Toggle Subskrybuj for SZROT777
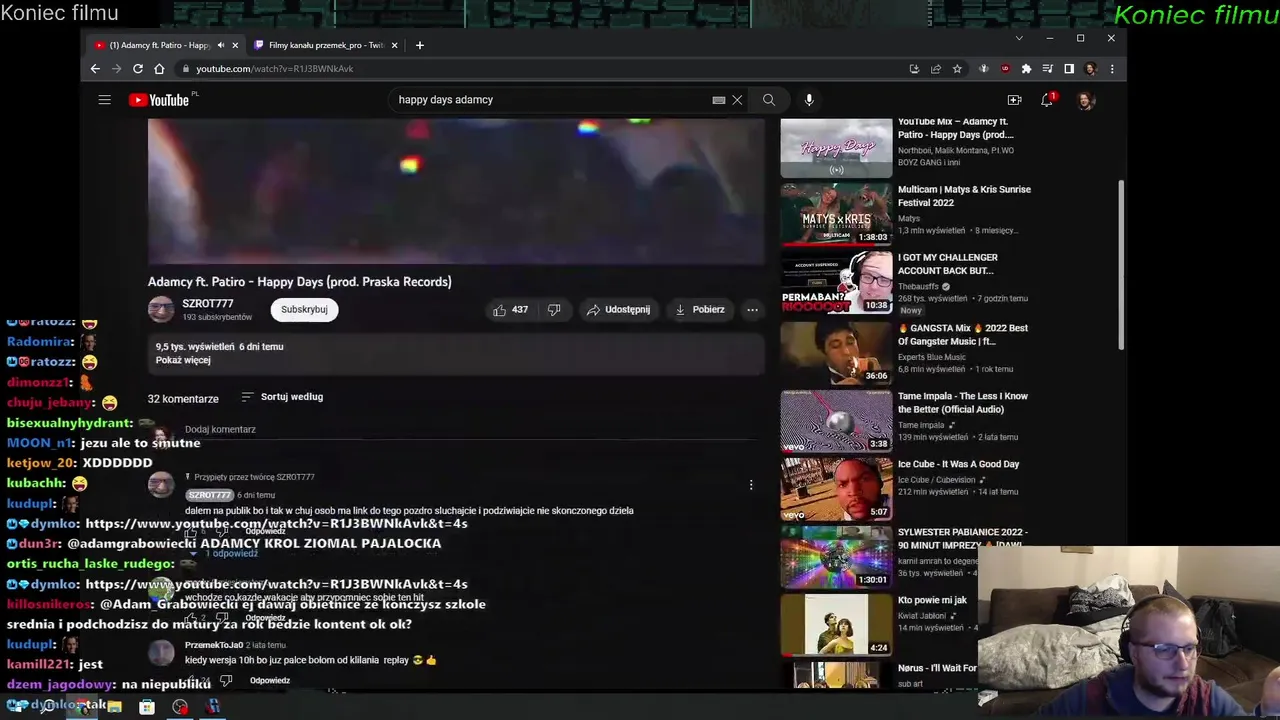Image resolution: width=1280 pixels, height=720 pixels. point(304,310)
